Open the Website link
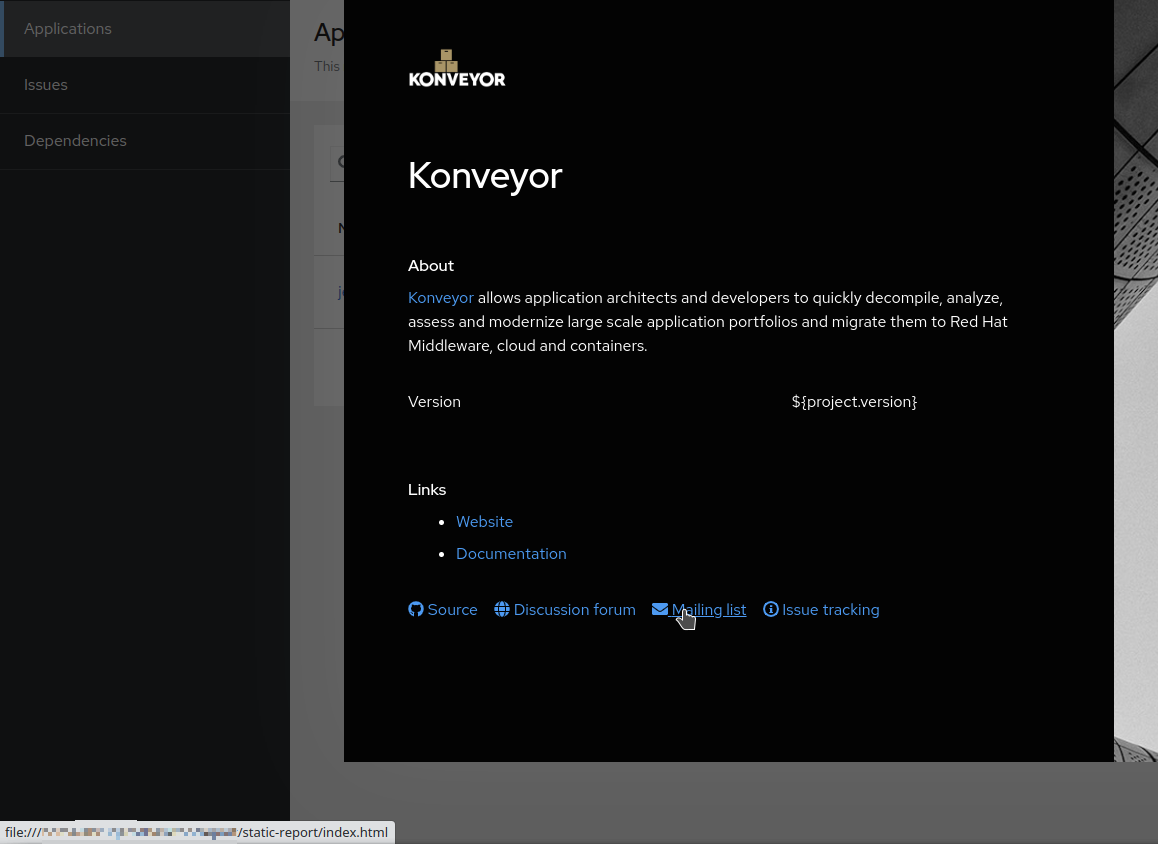This screenshot has height=844, width=1158. point(484,521)
